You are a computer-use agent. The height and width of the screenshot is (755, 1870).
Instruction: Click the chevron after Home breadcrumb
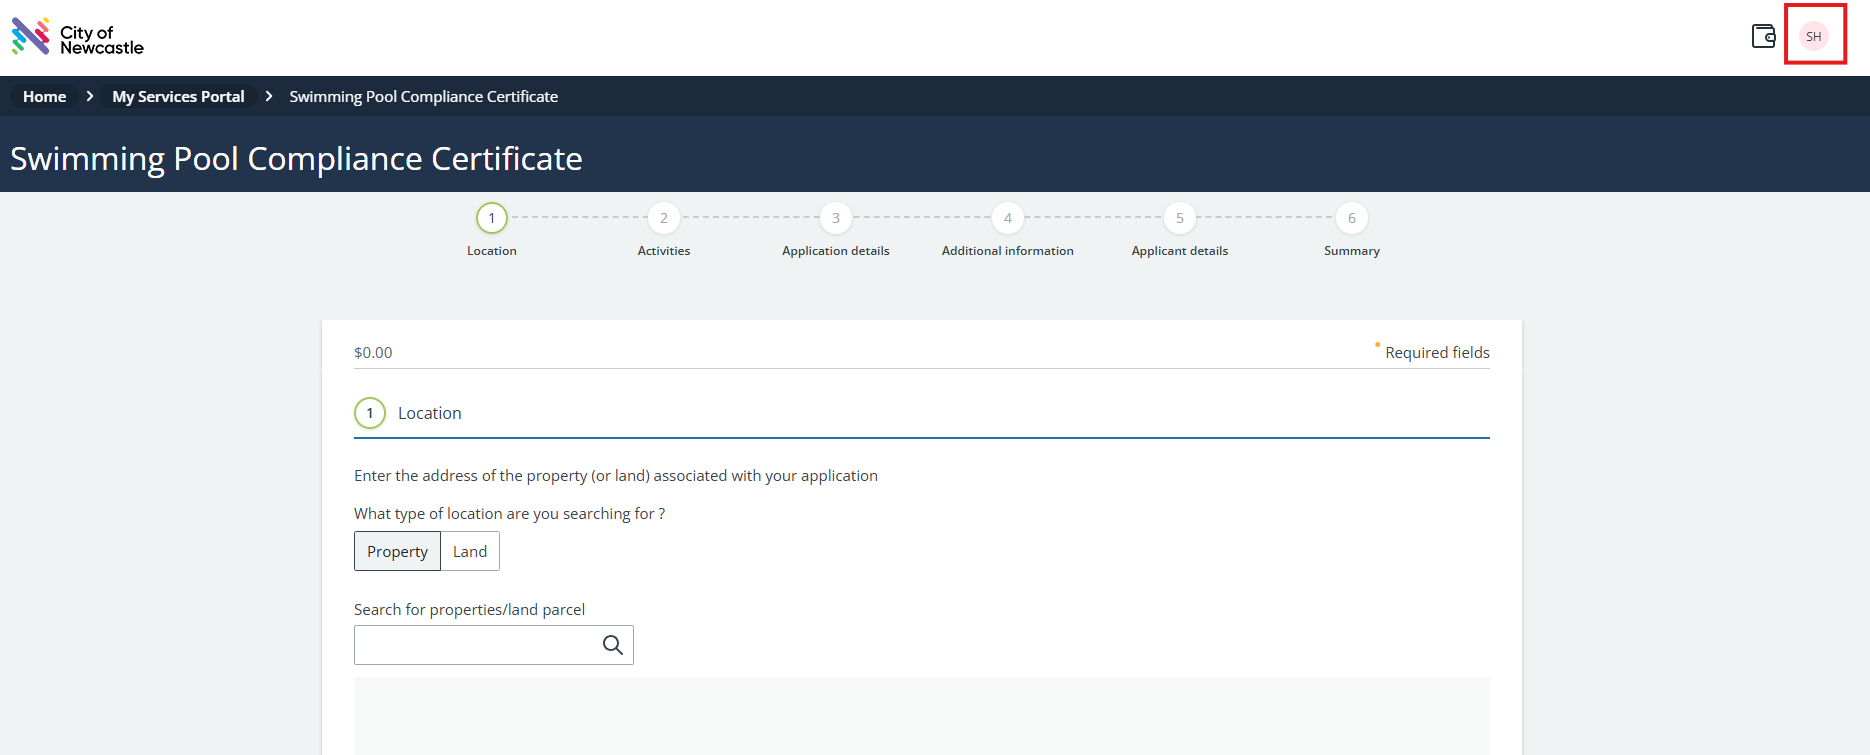coord(90,97)
